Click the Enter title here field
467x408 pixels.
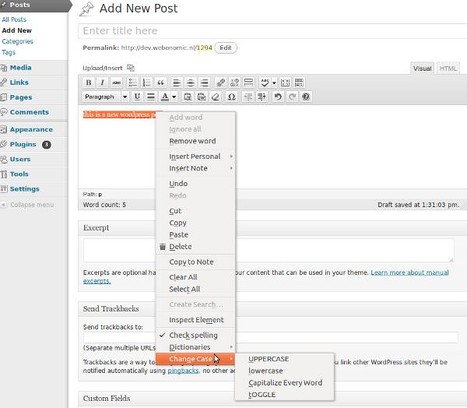click(273, 31)
